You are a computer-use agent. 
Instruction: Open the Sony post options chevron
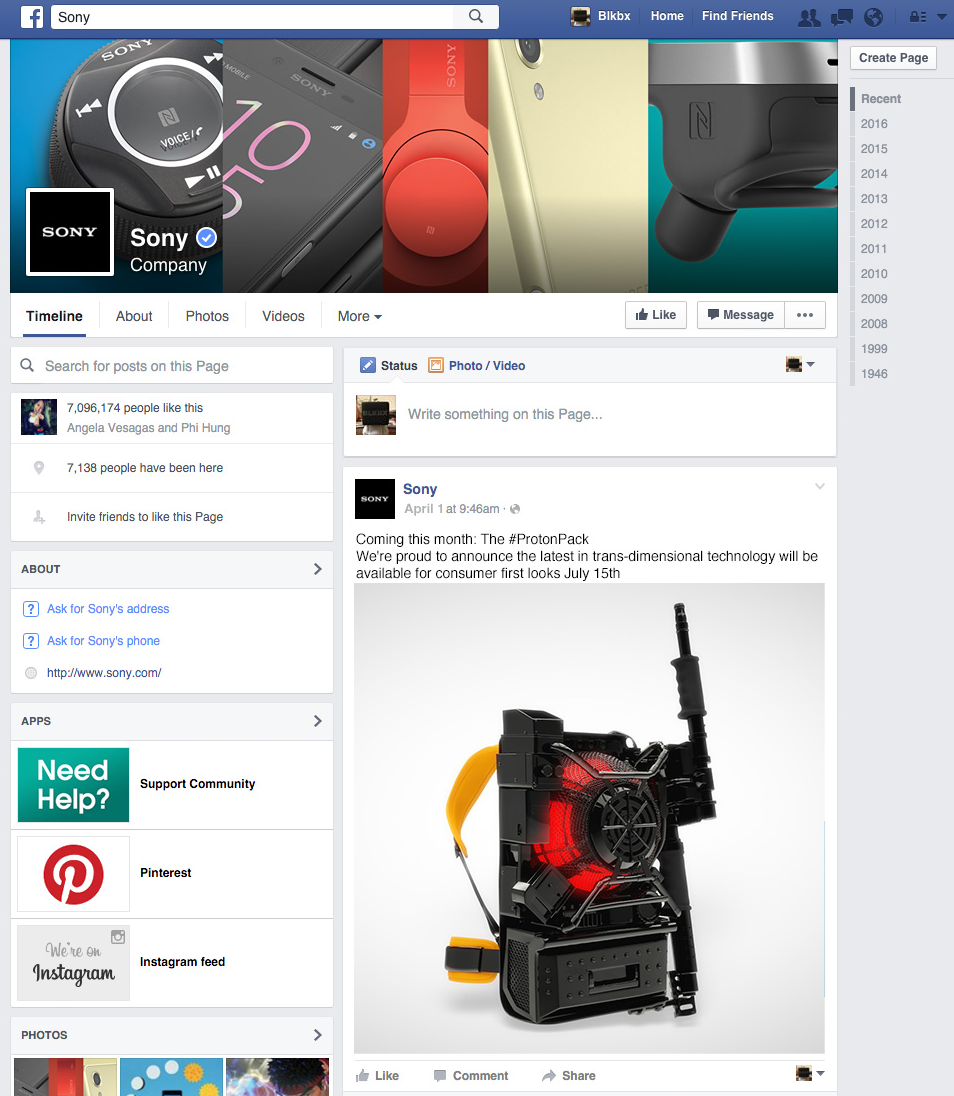click(x=820, y=486)
